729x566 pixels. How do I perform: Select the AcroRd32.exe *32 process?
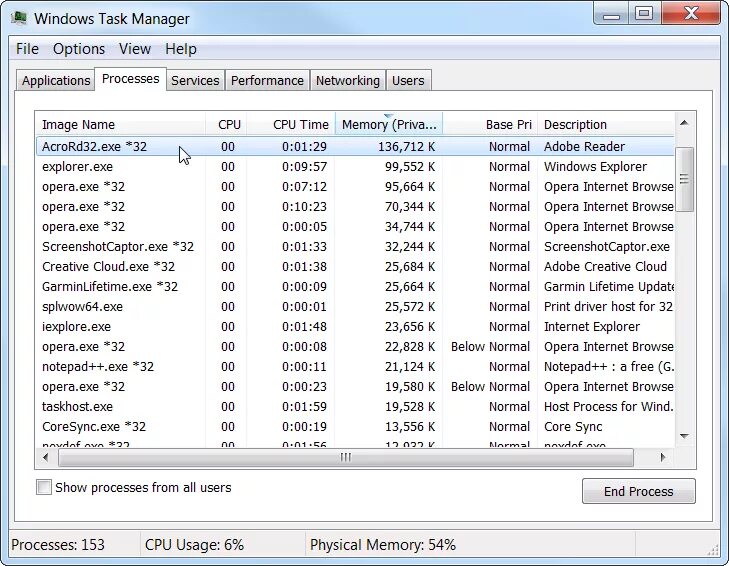pyautogui.click(x=355, y=146)
